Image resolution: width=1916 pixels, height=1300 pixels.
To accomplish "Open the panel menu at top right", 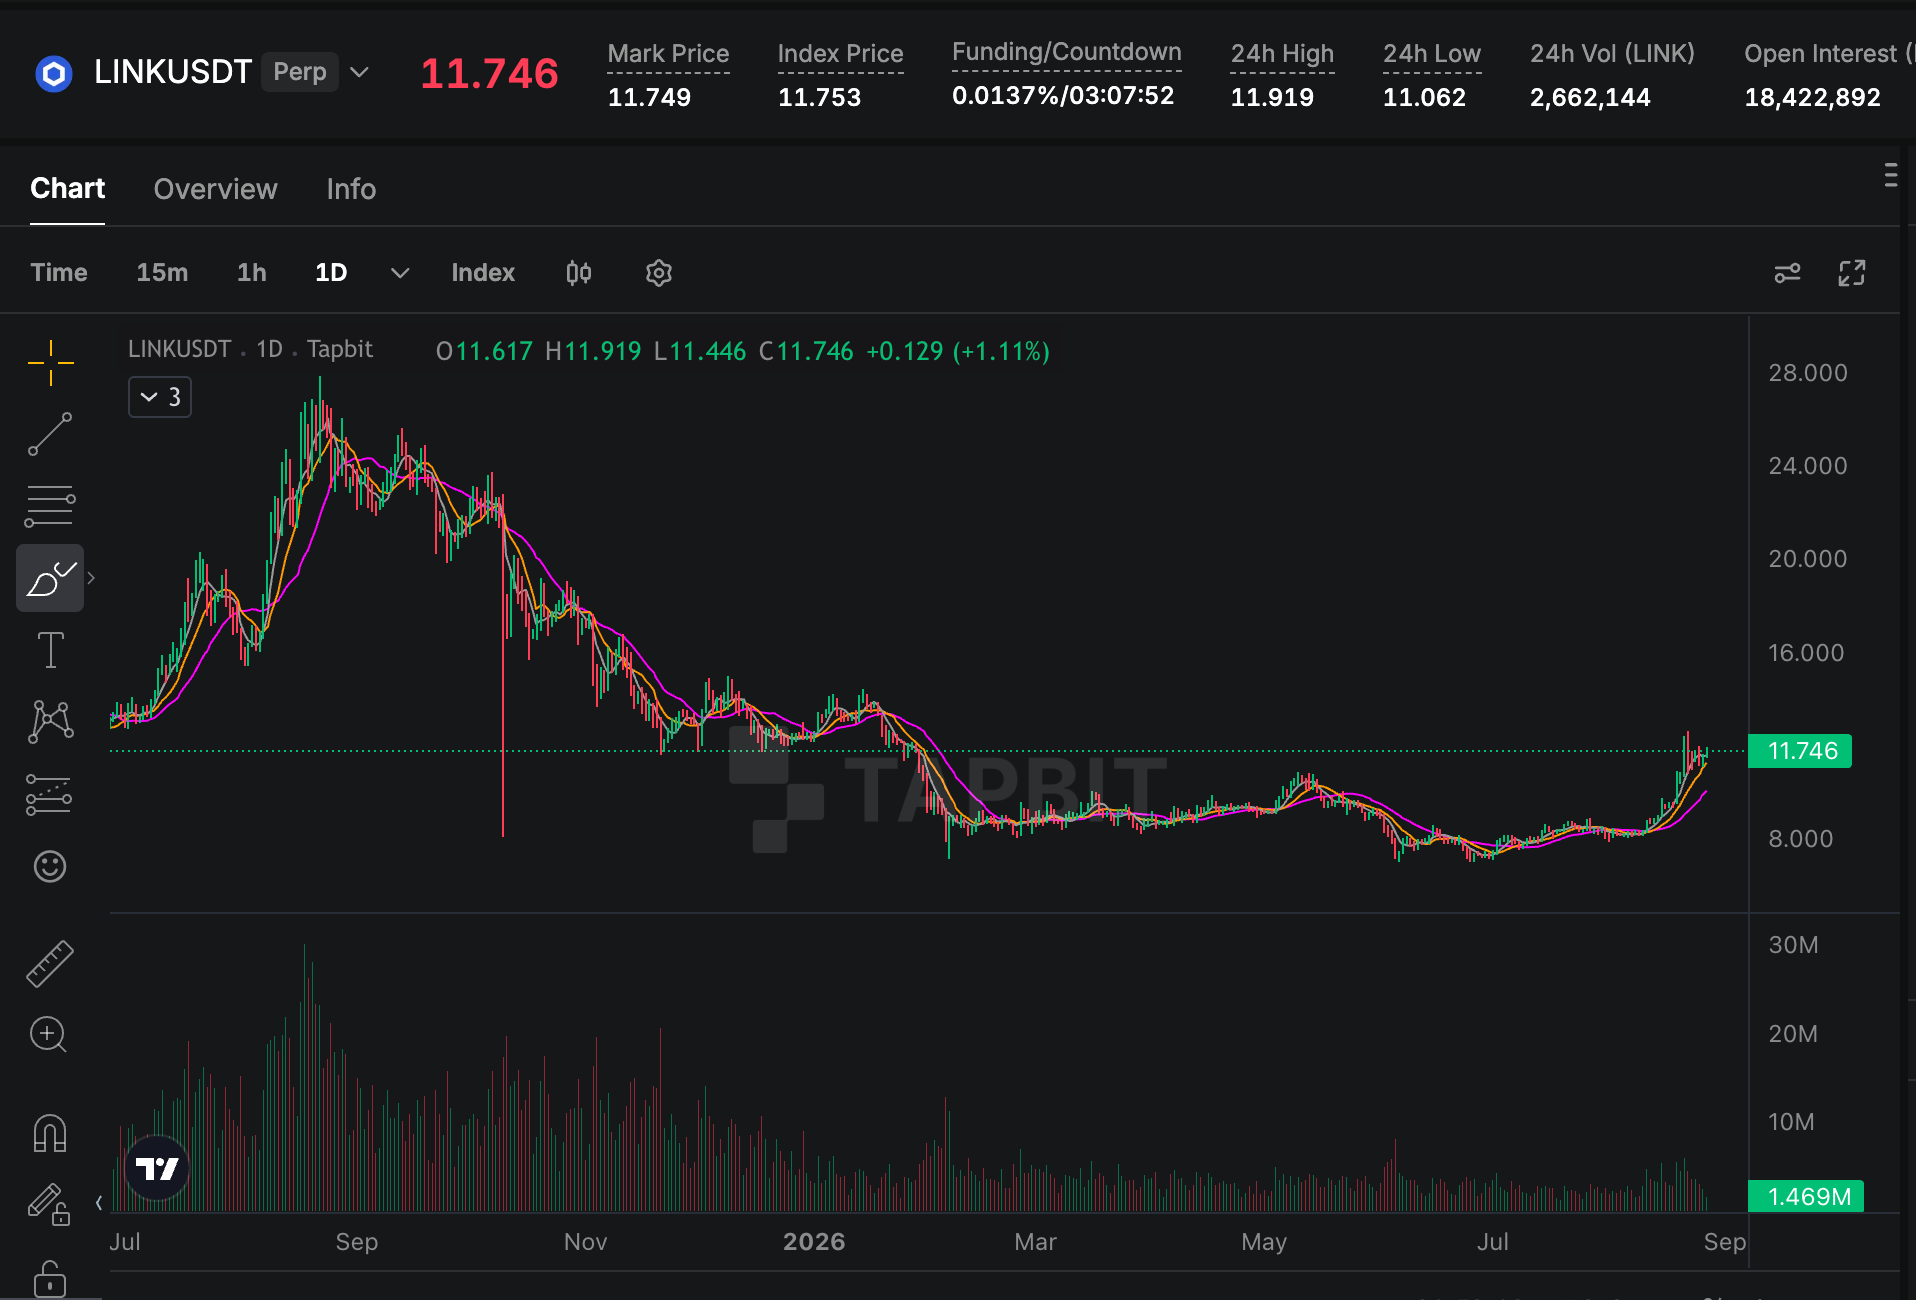I will 1890,175.
